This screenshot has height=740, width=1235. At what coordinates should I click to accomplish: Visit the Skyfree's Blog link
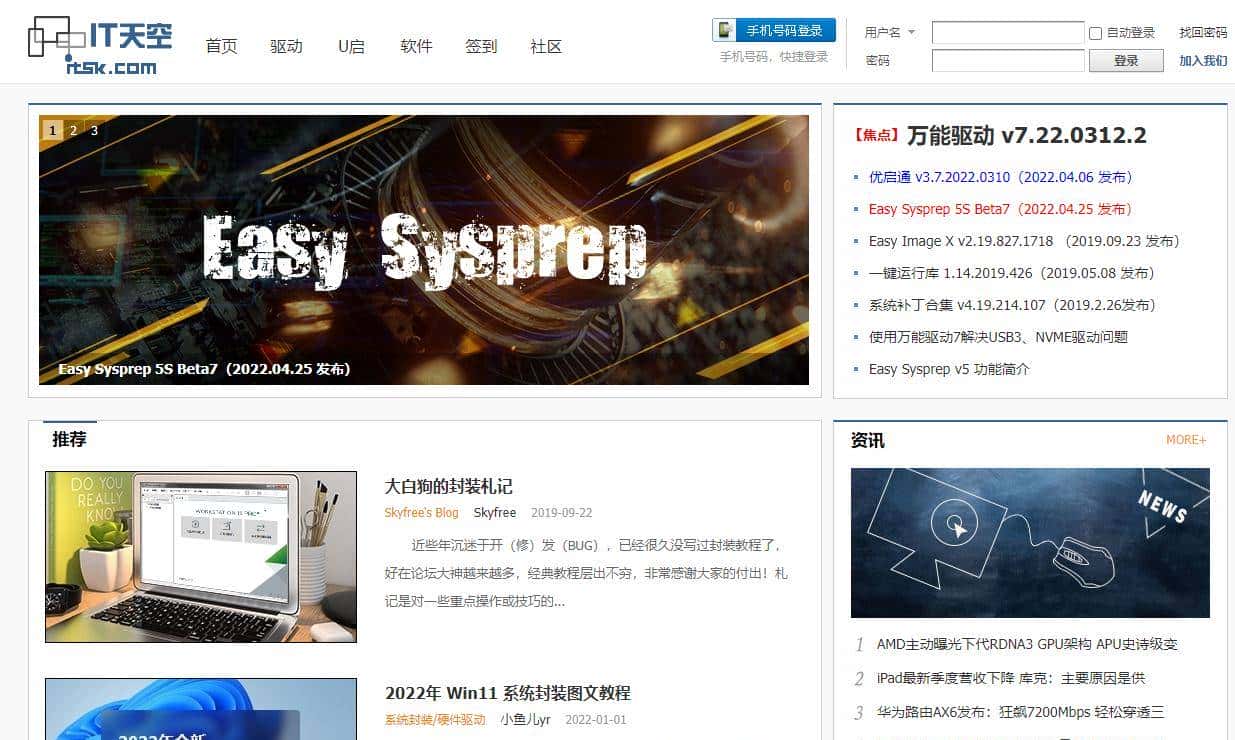(421, 512)
